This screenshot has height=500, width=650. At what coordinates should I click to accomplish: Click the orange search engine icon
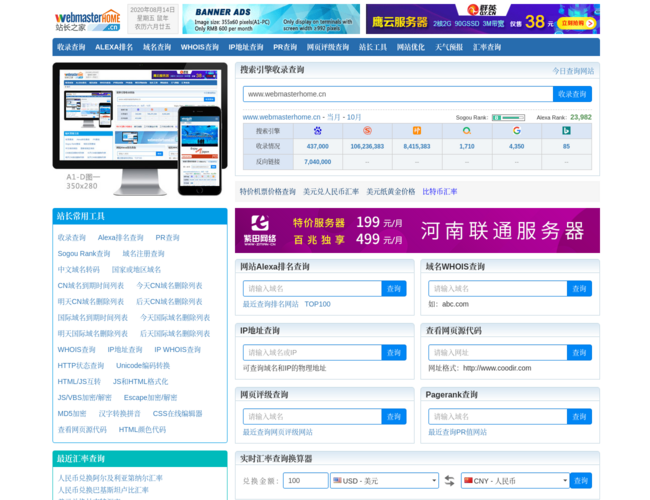pyautogui.click(x=417, y=131)
